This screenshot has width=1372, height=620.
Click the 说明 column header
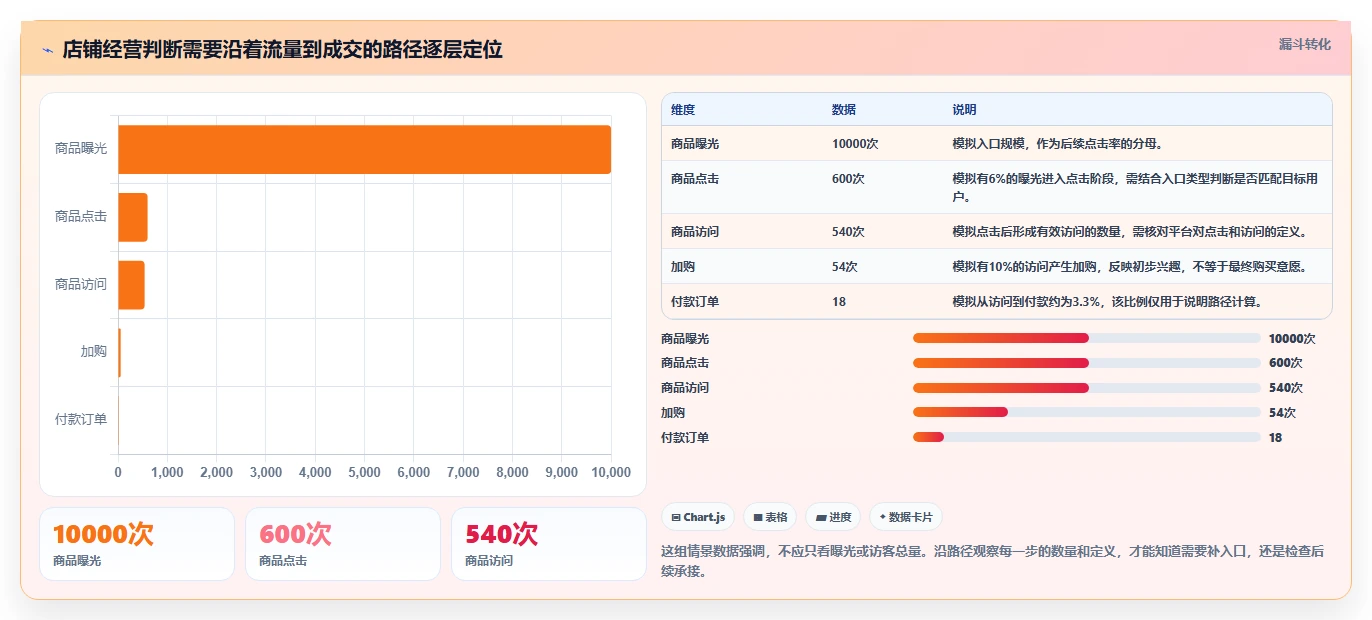pos(964,109)
